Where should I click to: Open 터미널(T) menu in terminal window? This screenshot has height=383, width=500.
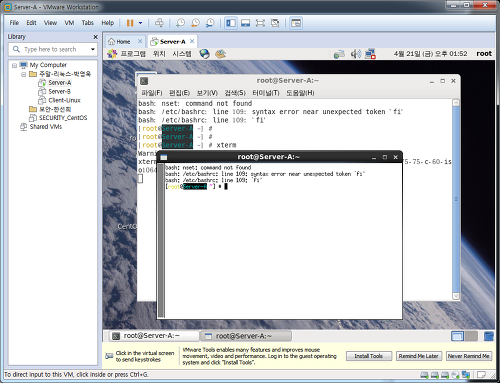tap(266, 93)
